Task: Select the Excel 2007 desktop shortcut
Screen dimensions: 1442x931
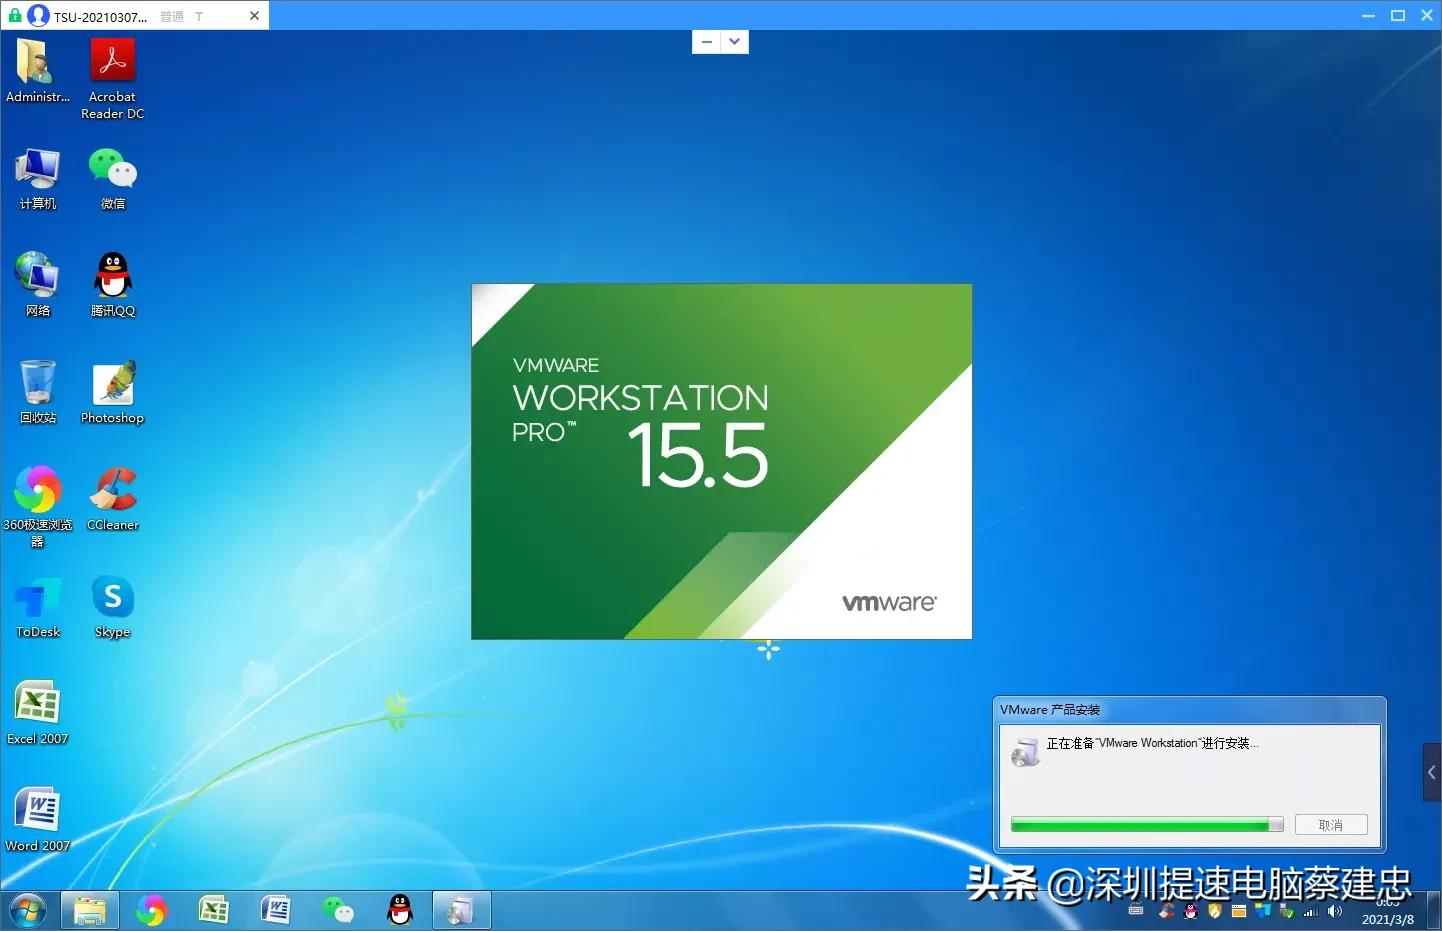Action: tap(38, 705)
